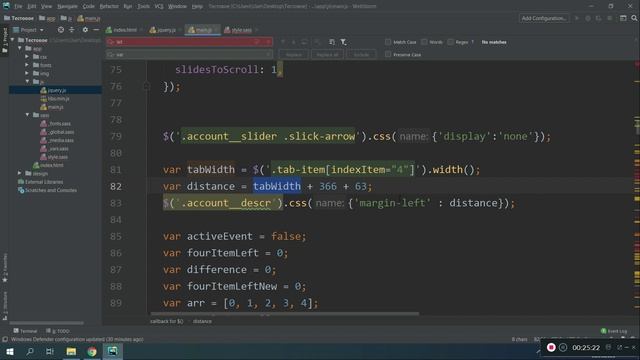Collapse the root project folder in tree

click(x=12, y=40)
